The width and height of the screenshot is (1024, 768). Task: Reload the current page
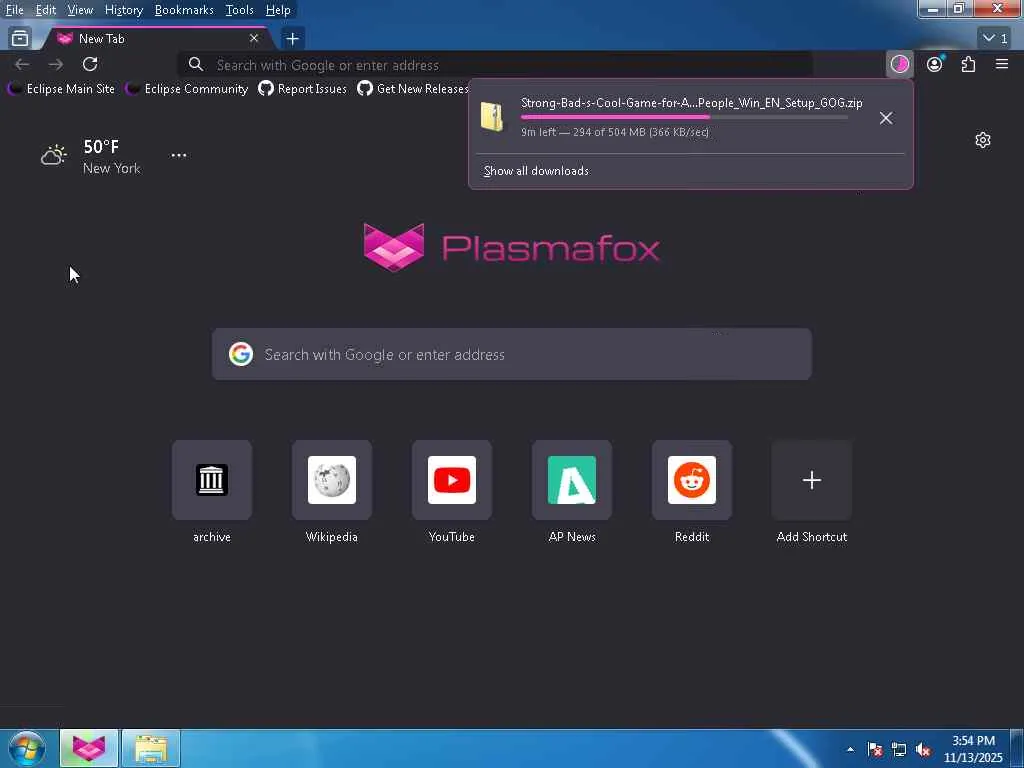pos(90,64)
